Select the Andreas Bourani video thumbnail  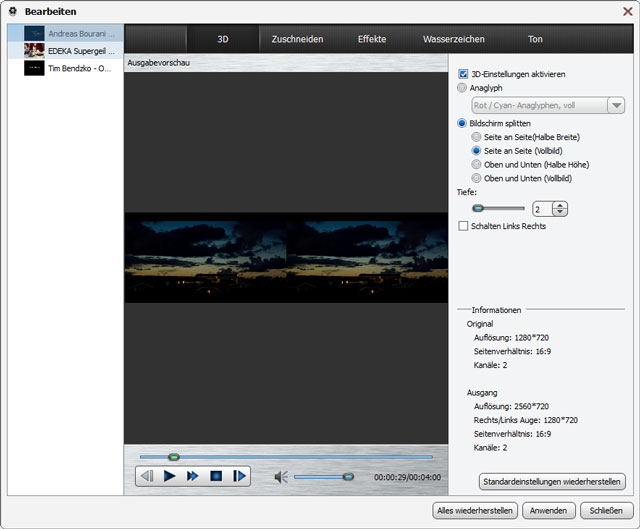(x=34, y=33)
